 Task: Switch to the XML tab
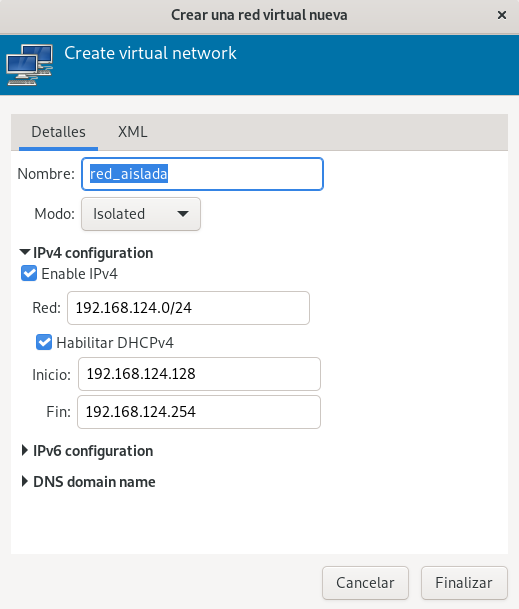132,132
